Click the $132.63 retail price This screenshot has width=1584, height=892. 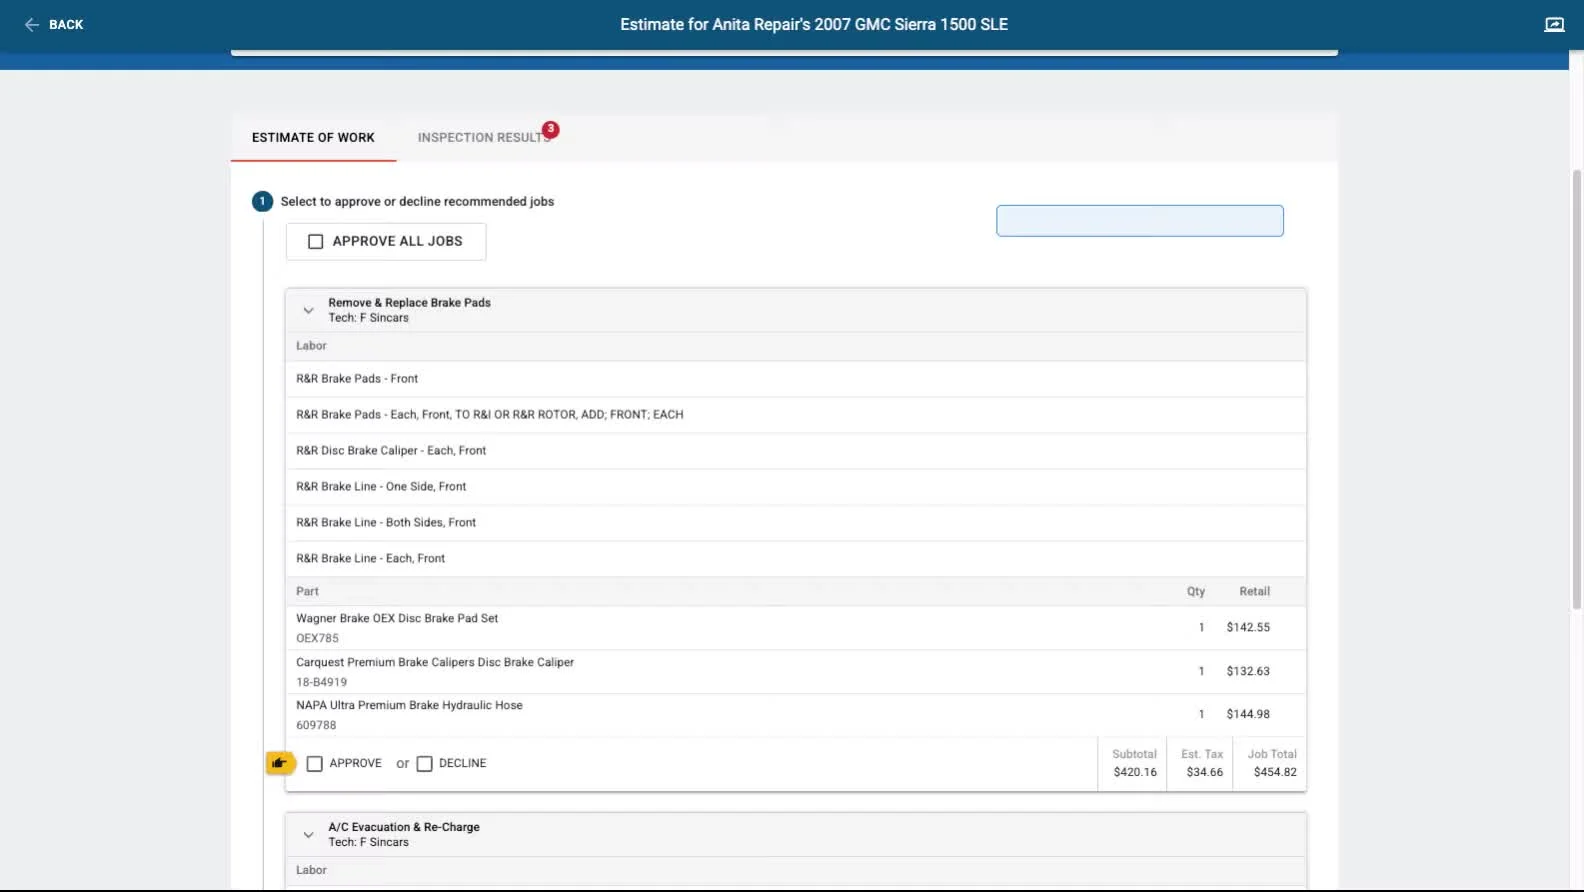click(1248, 672)
